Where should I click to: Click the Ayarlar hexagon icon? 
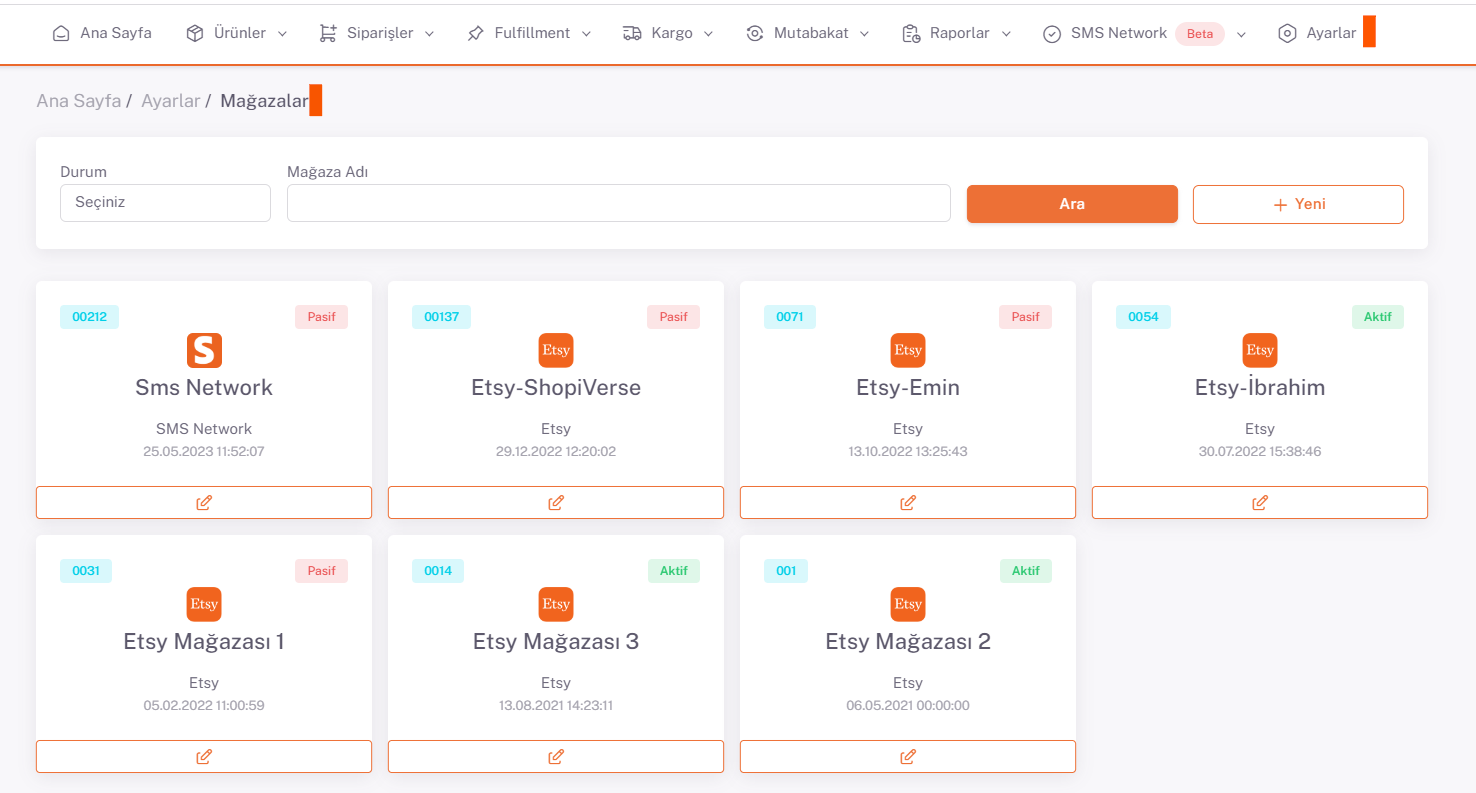[1287, 33]
